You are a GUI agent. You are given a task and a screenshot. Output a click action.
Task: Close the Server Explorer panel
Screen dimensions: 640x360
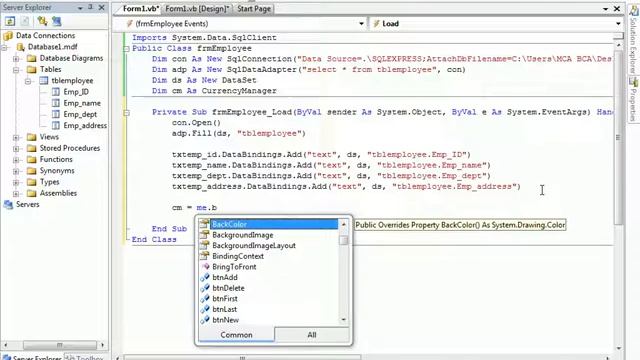tap(102, 7)
